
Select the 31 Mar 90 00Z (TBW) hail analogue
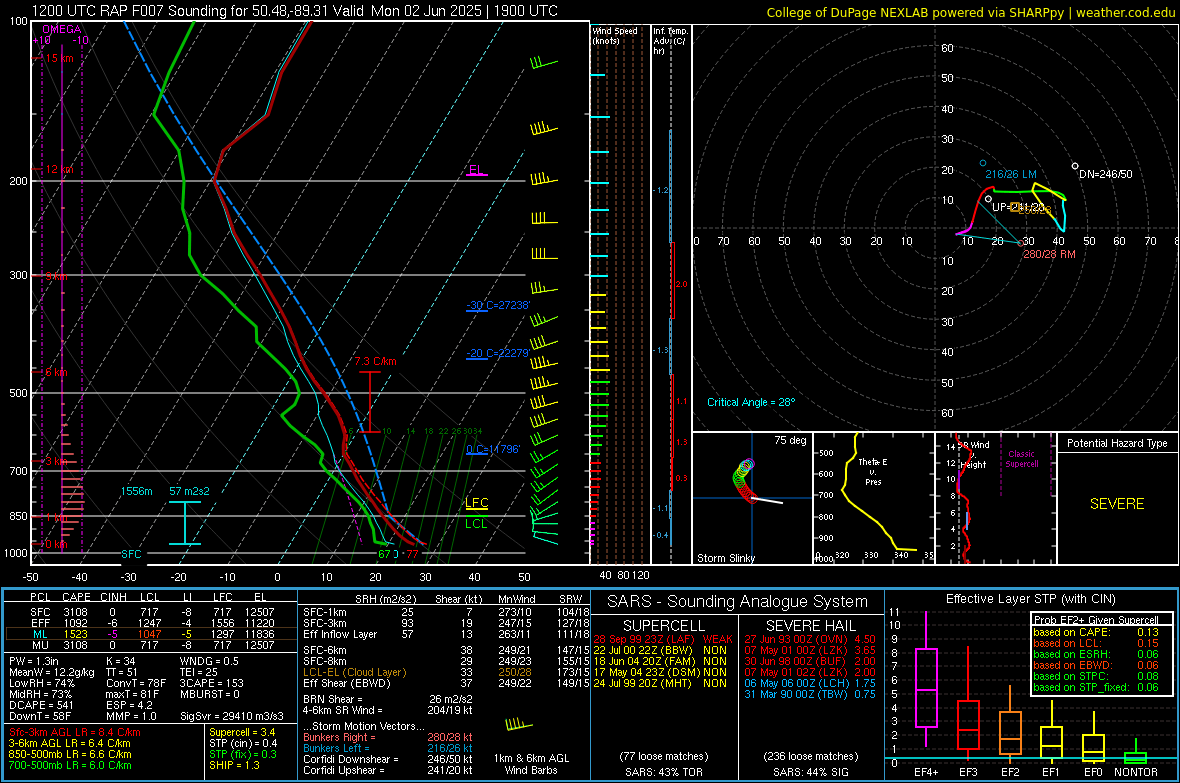(810, 694)
